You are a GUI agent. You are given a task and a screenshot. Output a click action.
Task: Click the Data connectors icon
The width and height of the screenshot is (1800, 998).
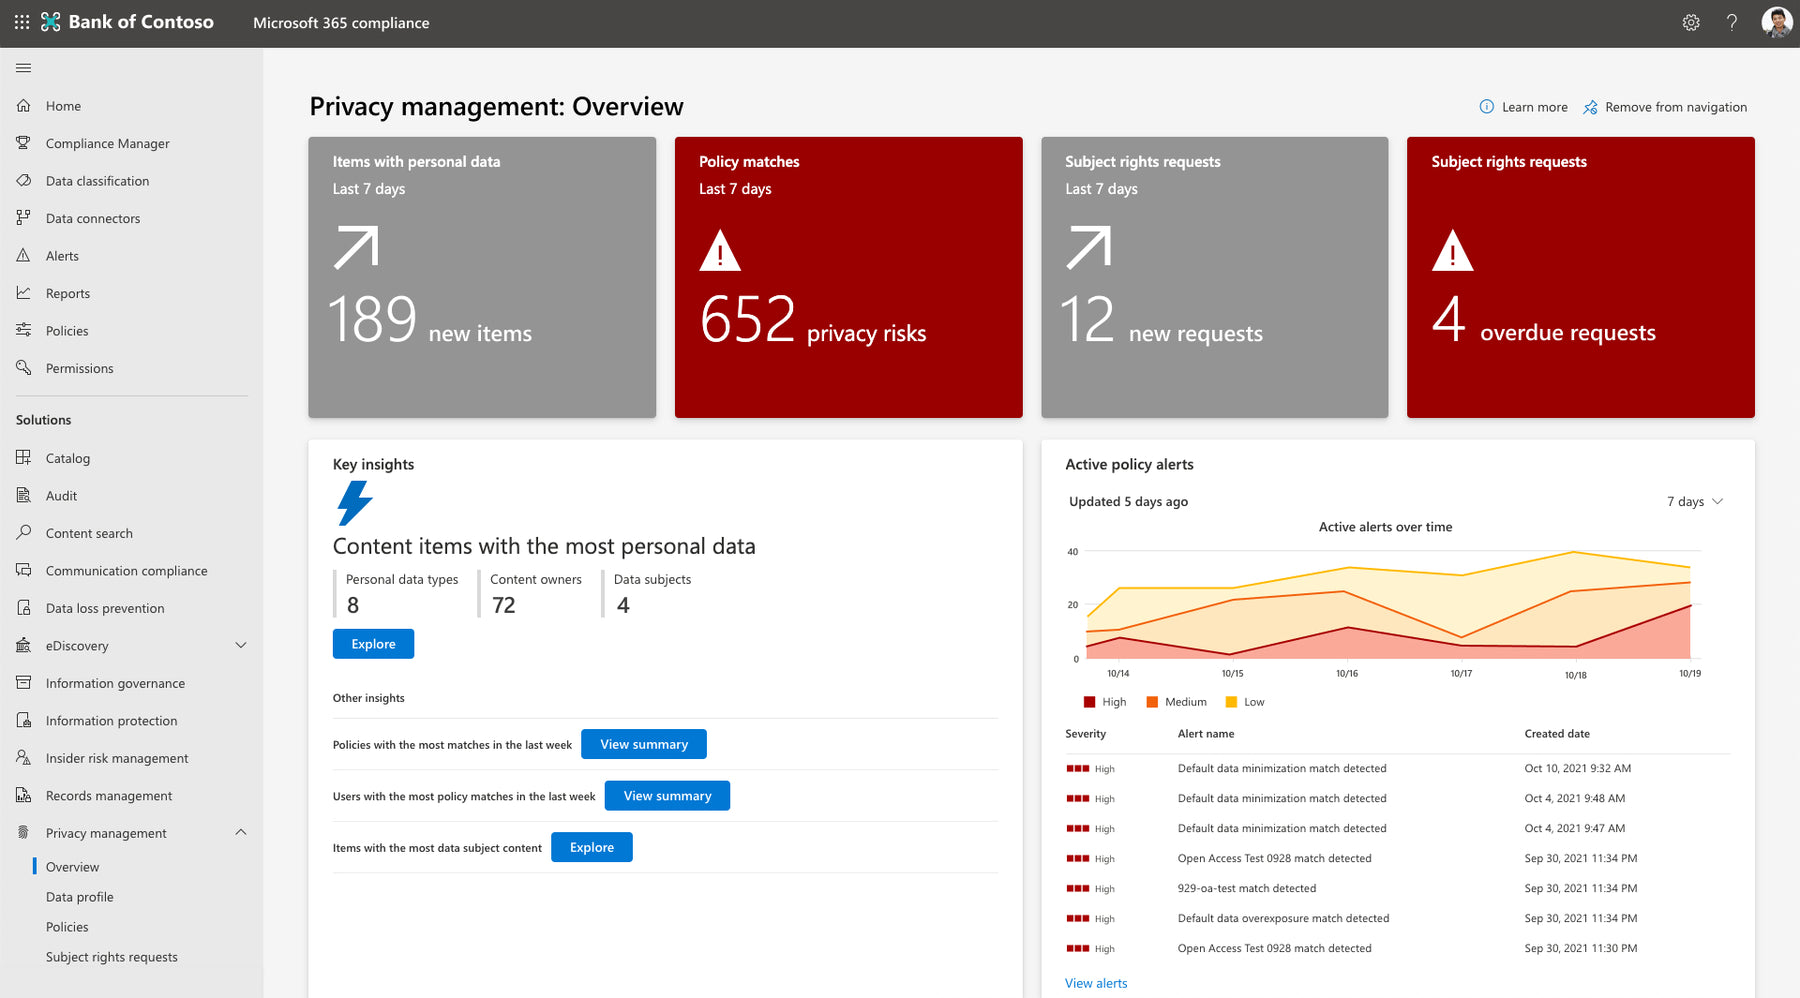pos(24,218)
